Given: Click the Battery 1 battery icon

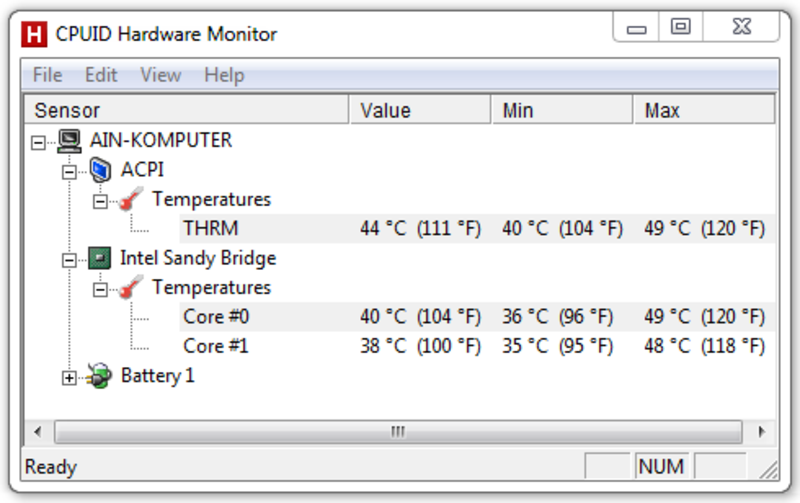Looking at the screenshot, I should pyautogui.click(x=99, y=376).
